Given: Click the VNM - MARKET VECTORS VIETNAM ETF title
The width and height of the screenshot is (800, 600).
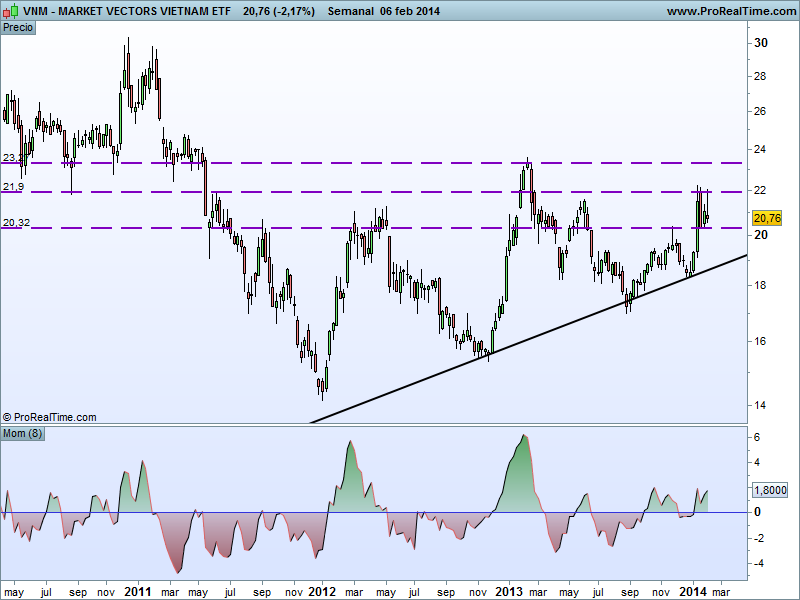Looking at the screenshot, I should click(x=126, y=11).
